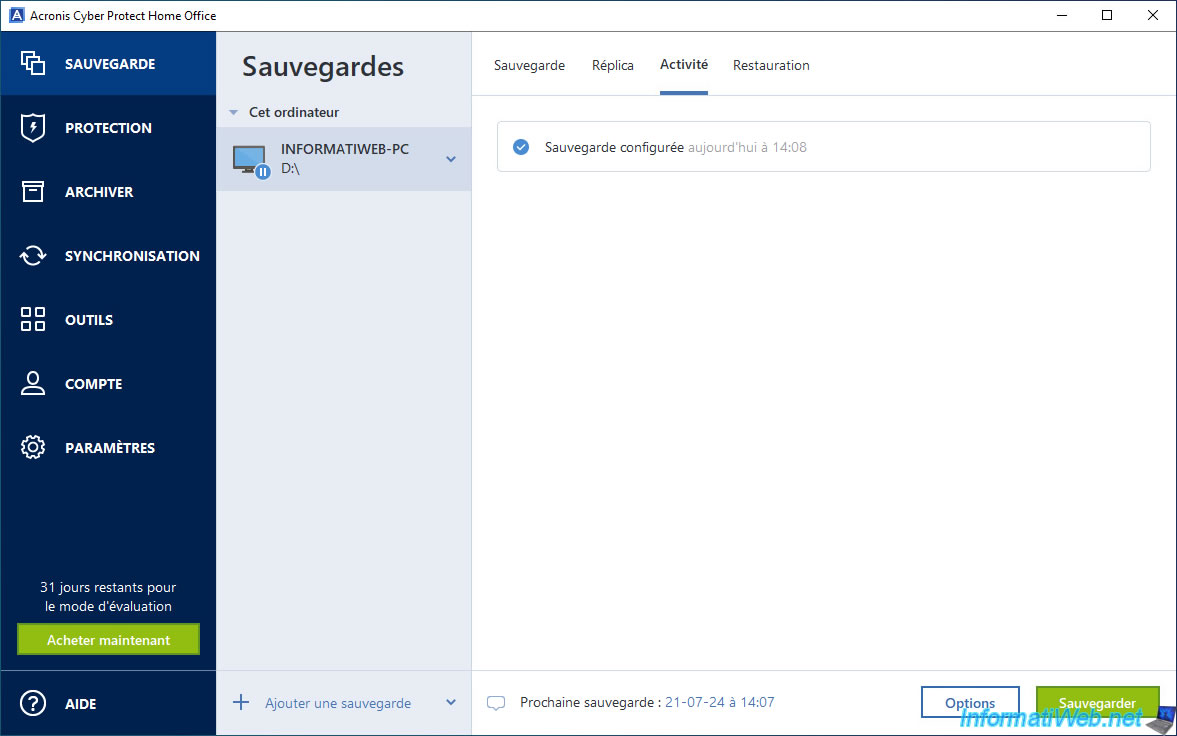Open the Protection shield icon
Image resolution: width=1177 pixels, height=736 pixels.
(33, 128)
